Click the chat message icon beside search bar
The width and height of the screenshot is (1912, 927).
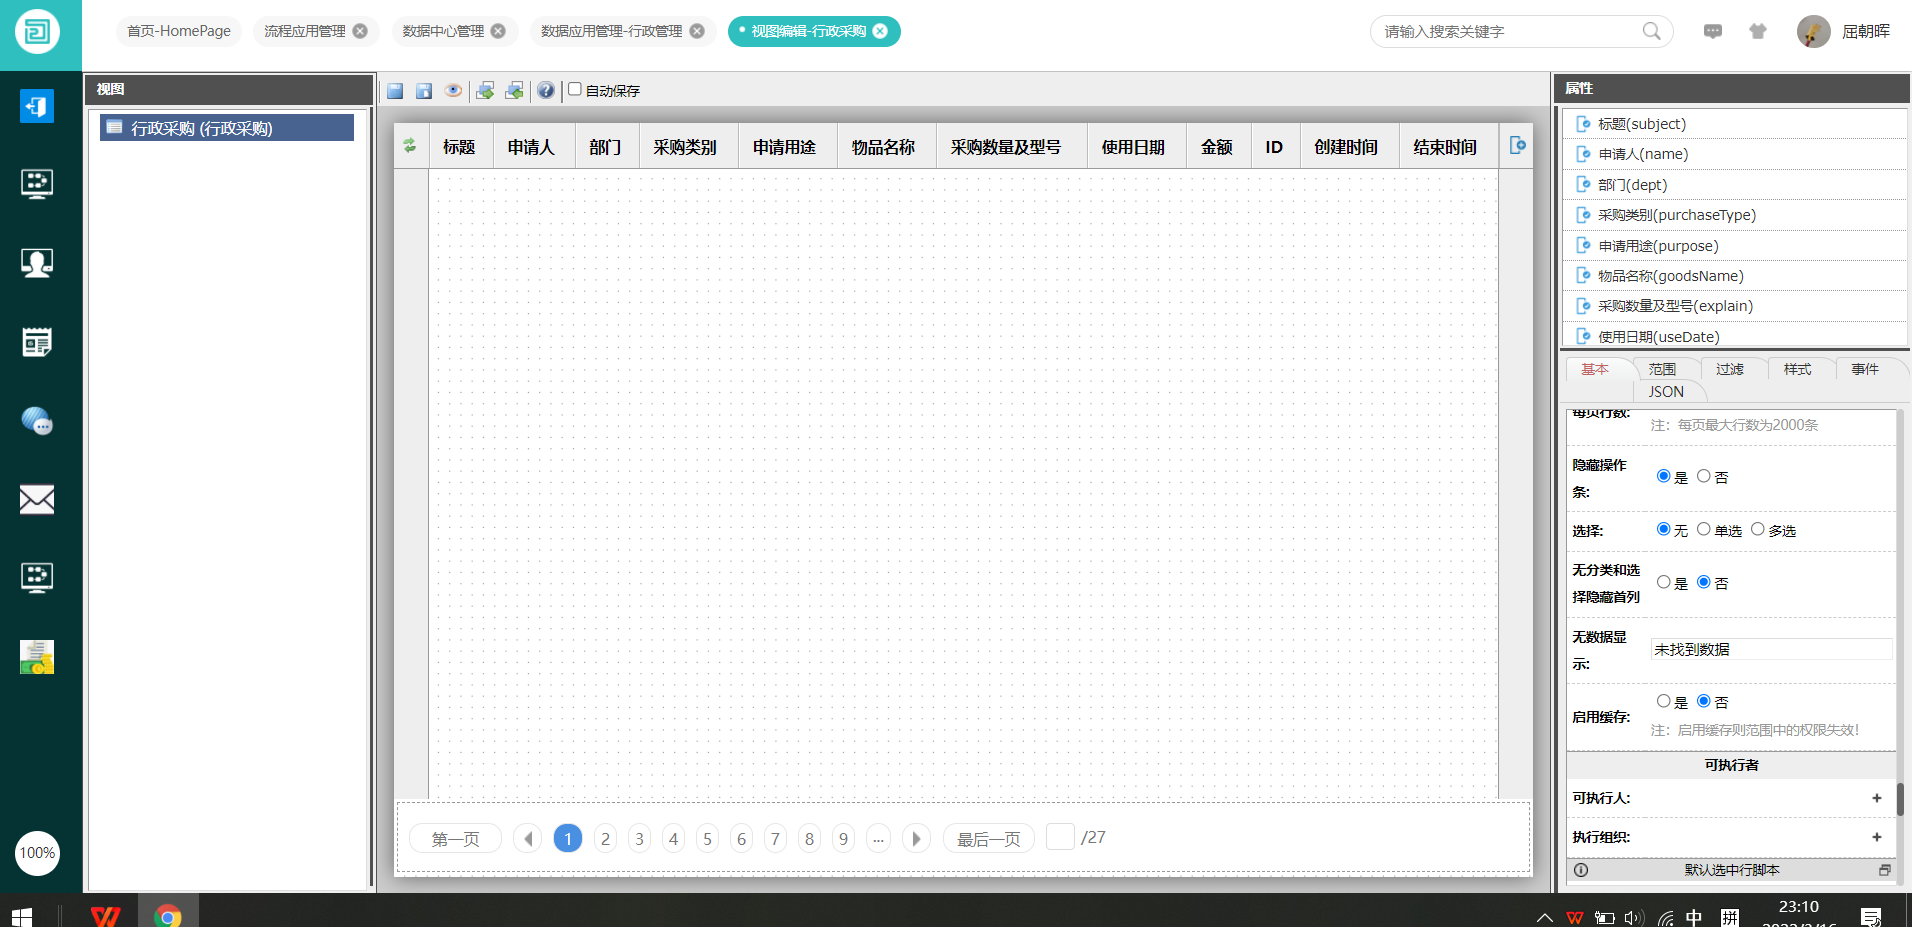click(x=1713, y=32)
